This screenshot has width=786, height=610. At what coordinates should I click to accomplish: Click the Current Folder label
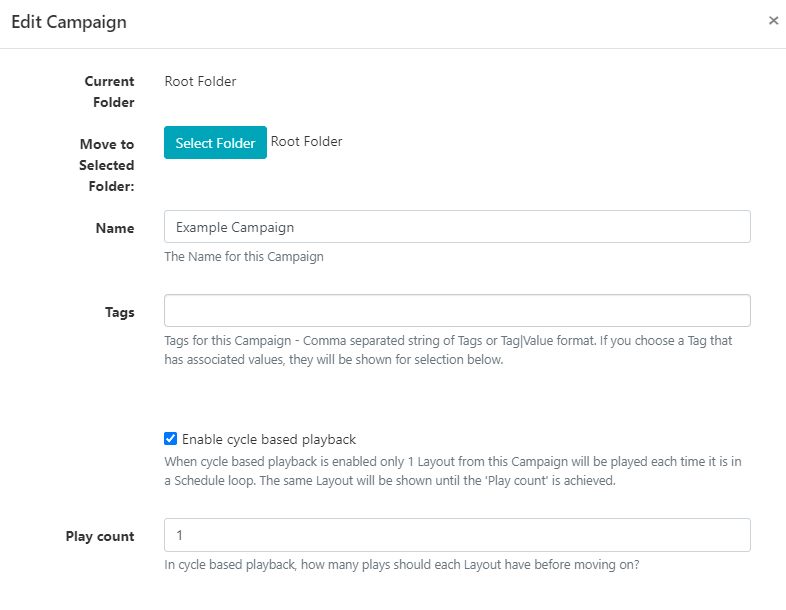point(109,92)
